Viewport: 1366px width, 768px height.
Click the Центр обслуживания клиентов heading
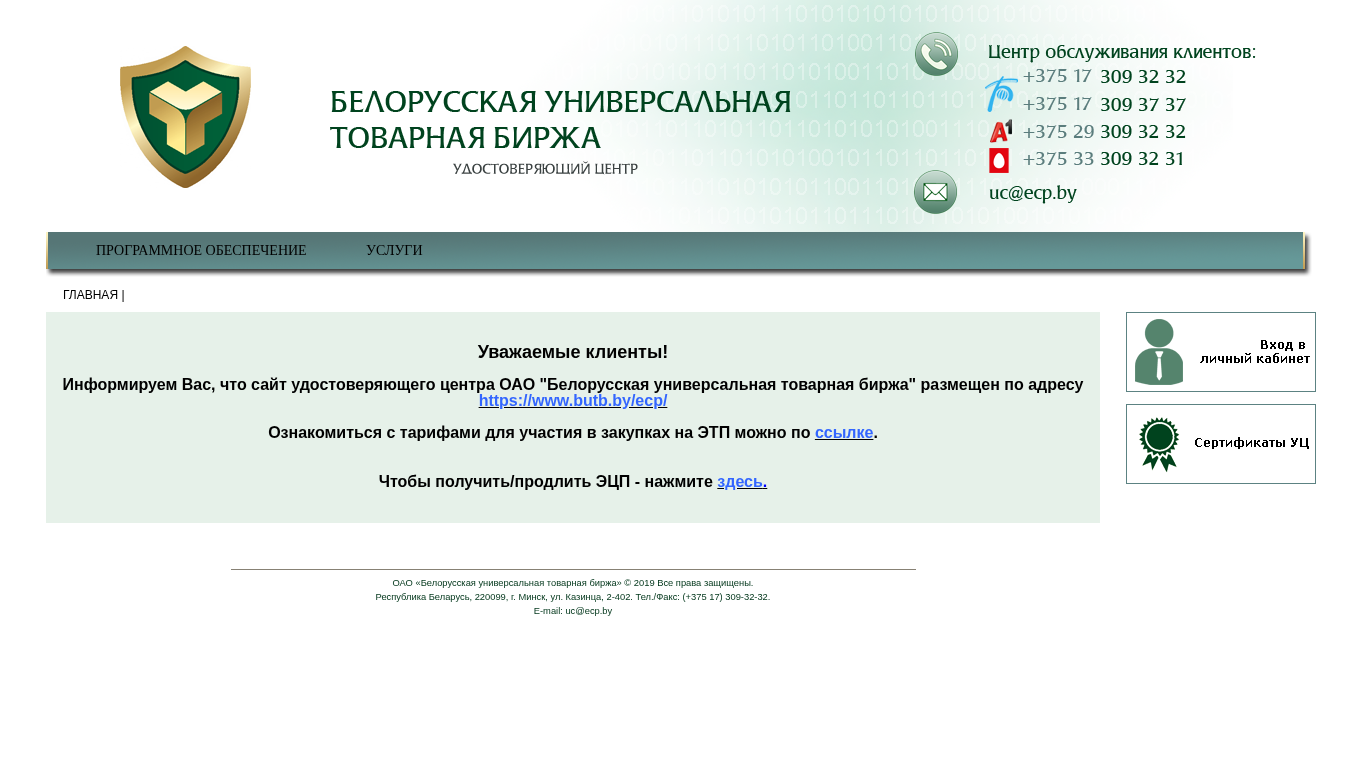coord(1122,51)
